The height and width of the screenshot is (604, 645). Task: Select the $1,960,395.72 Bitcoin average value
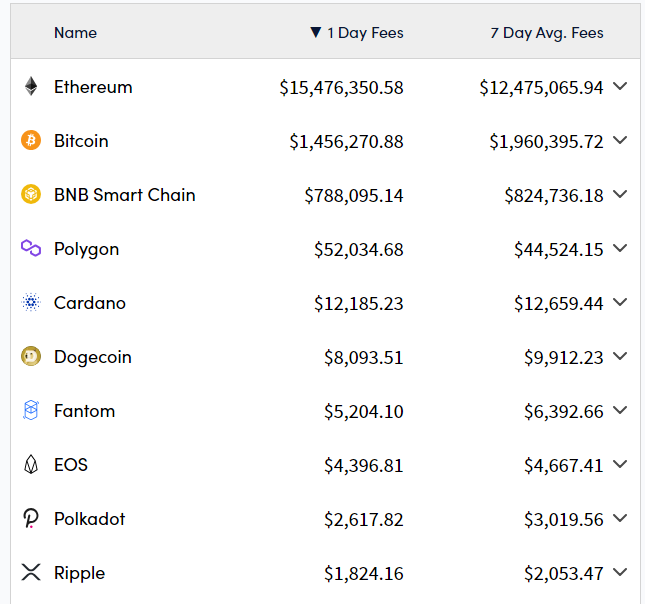(x=546, y=142)
